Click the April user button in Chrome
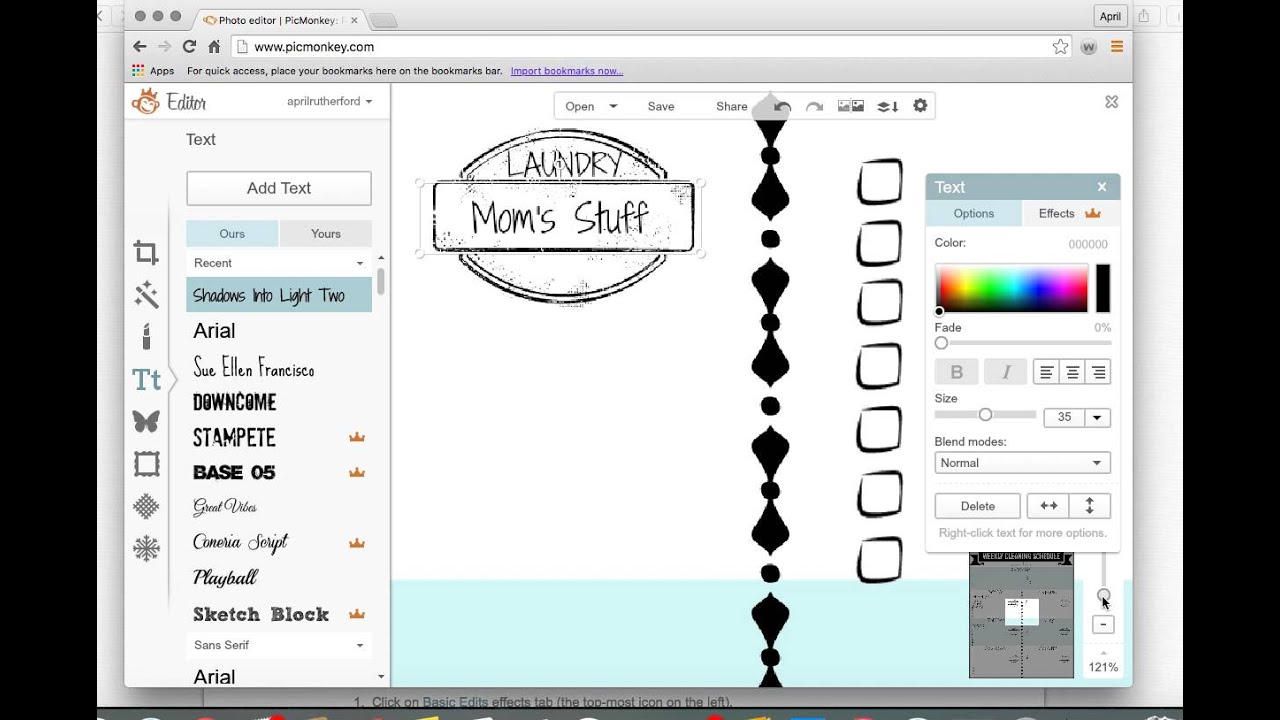The height and width of the screenshot is (720, 1280). point(1110,16)
